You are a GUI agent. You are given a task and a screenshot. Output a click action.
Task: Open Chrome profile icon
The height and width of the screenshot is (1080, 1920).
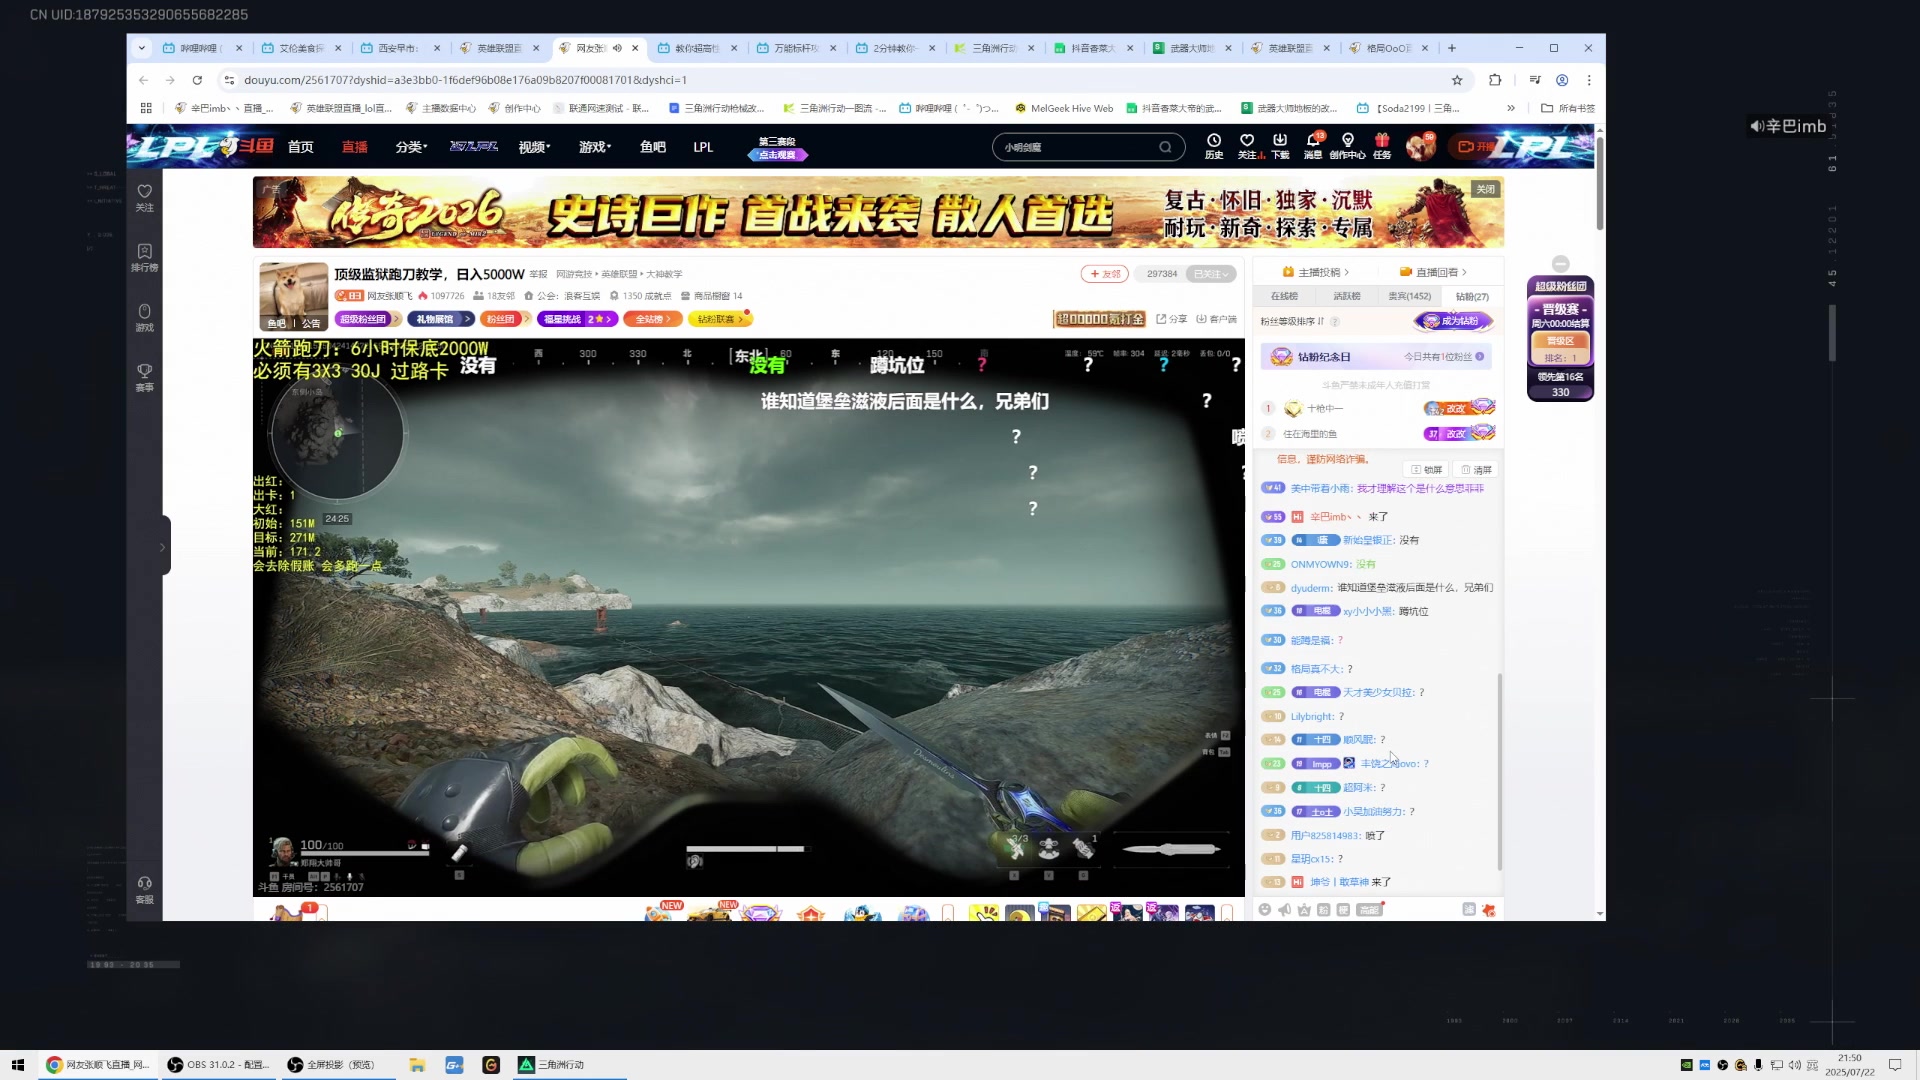1562,80
